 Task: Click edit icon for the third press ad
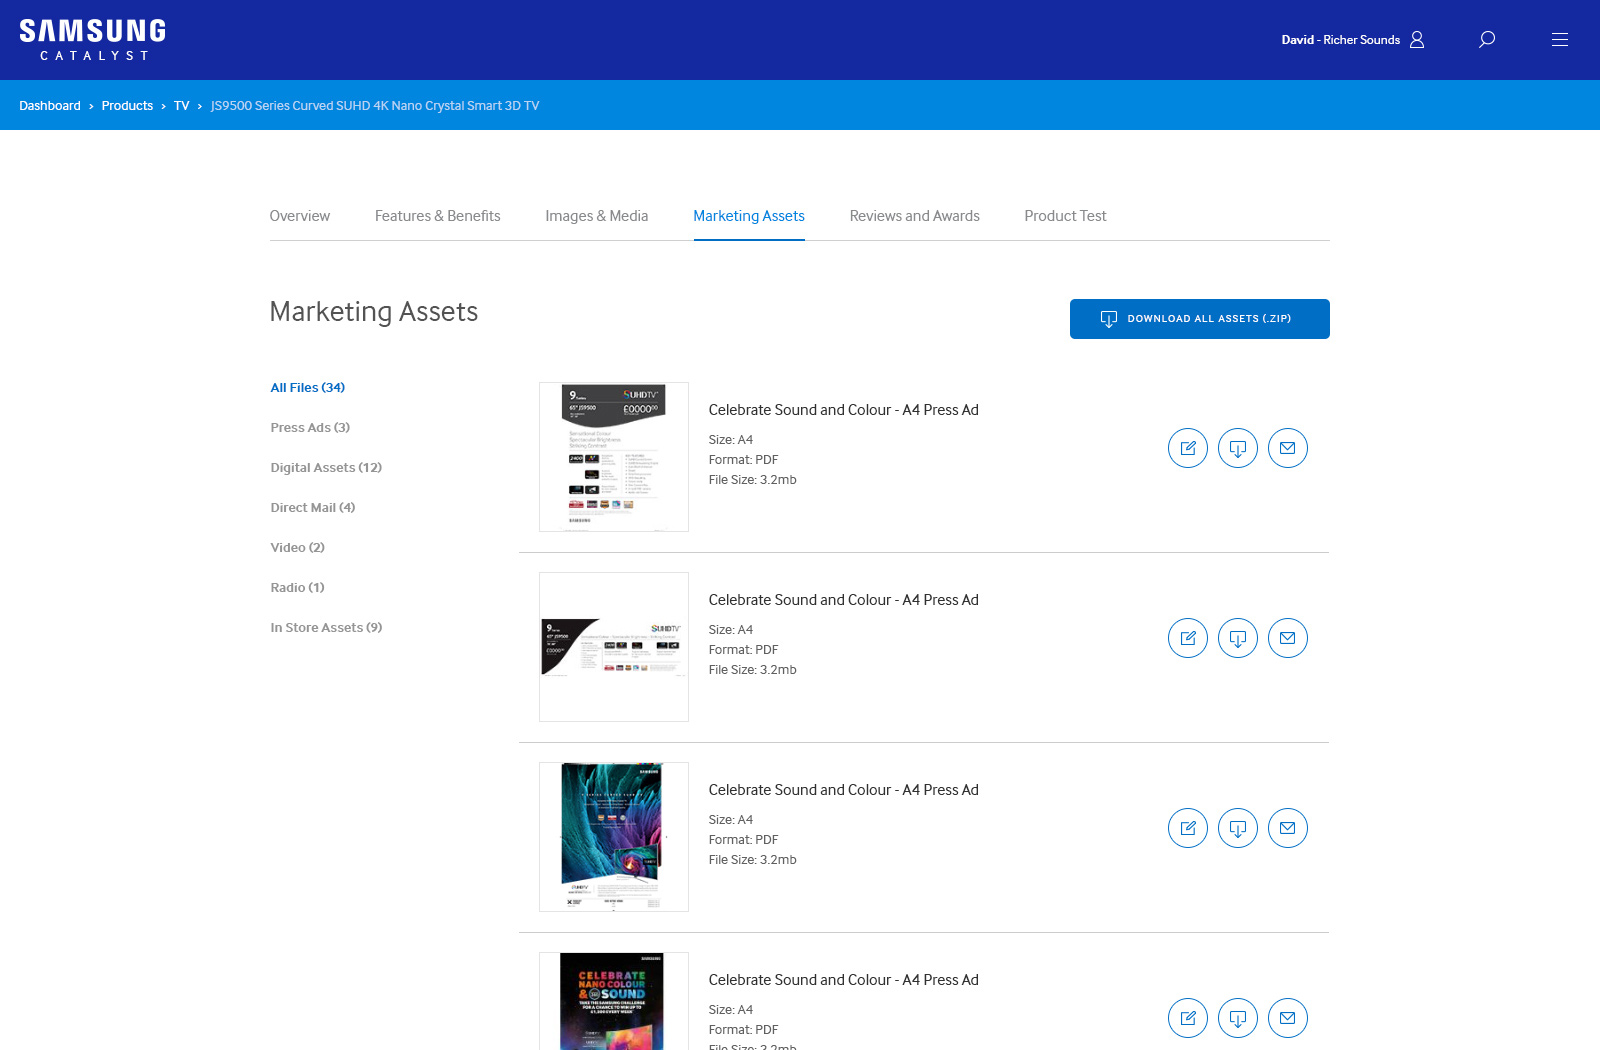pyautogui.click(x=1187, y=828)
